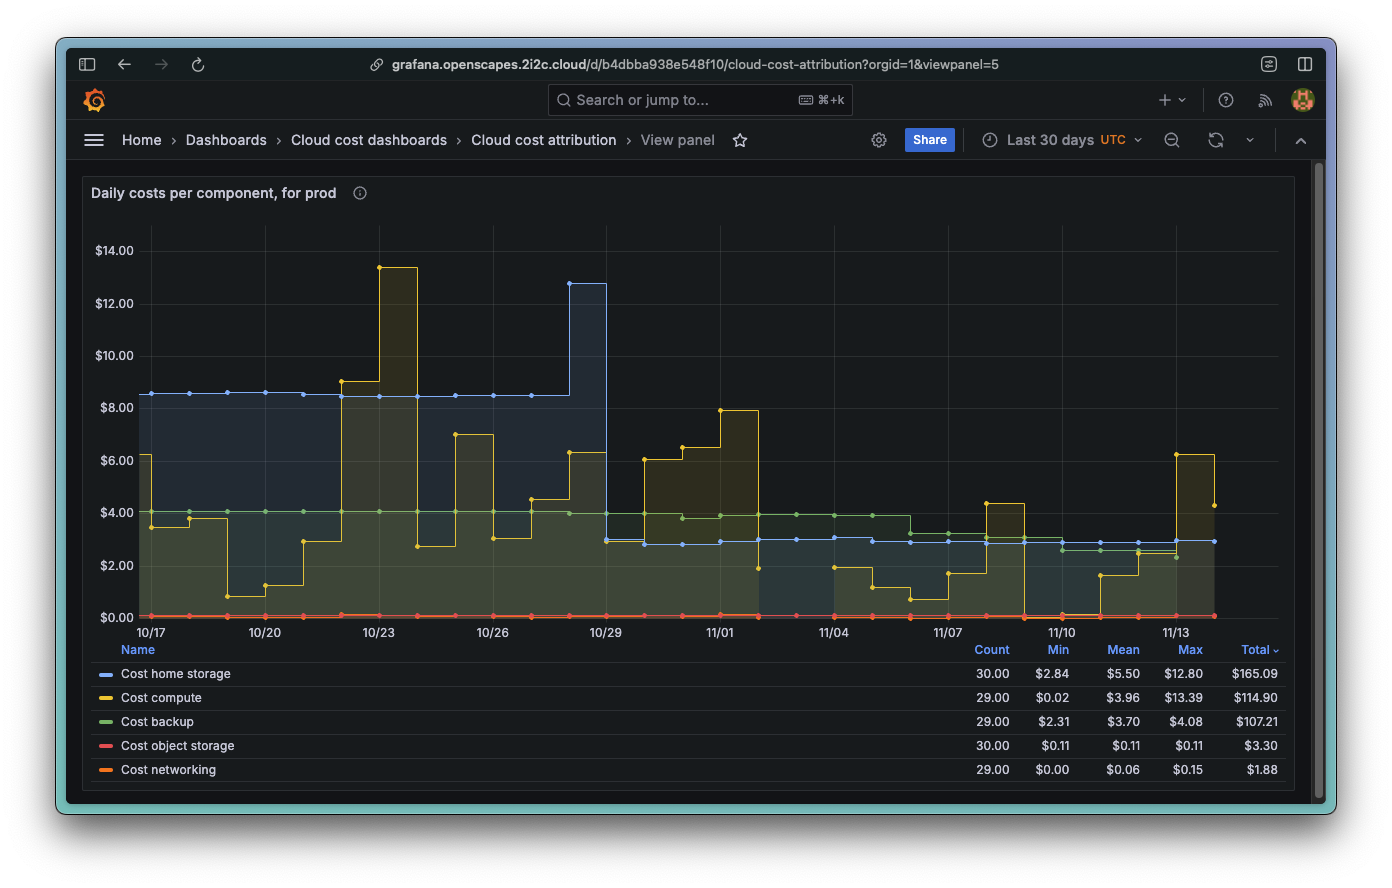Open Grafana help via question mark icon
Screen dimensions: 1392x888
click(1225, 100)
